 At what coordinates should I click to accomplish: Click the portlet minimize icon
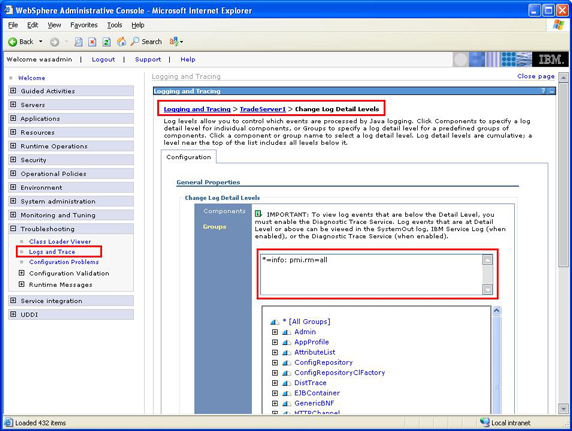tap(552, 91)
